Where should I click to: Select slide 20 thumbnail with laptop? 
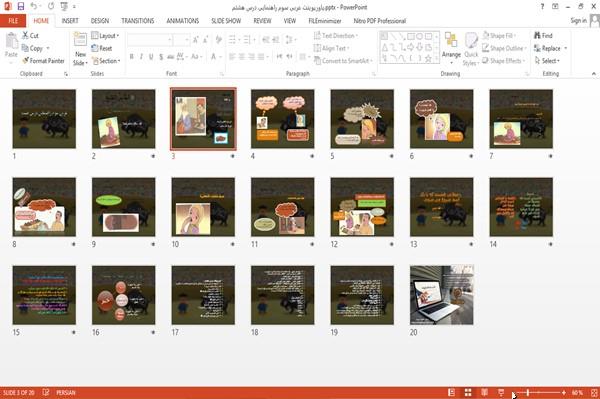(442, 295)
